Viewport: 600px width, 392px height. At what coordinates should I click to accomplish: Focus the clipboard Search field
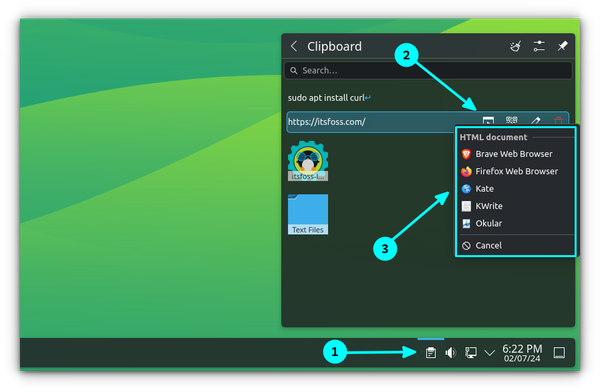pyautogui.click(x=428, y=70)
